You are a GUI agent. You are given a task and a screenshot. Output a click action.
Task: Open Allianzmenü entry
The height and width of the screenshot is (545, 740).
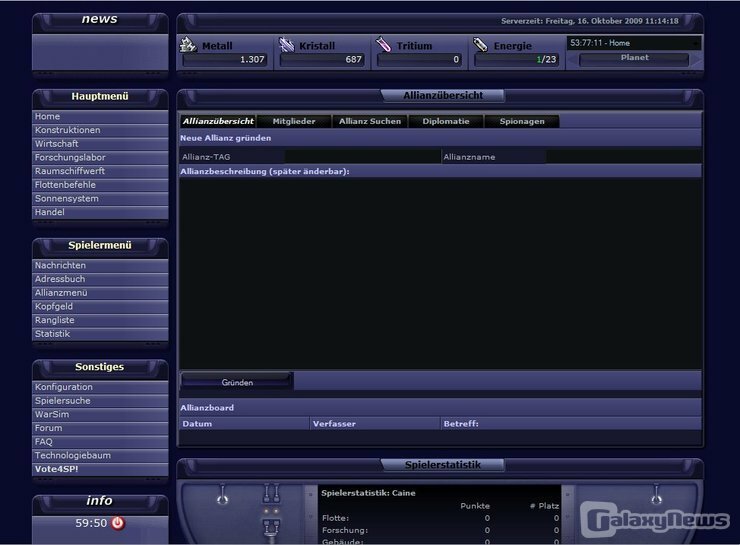coord(100,293)
